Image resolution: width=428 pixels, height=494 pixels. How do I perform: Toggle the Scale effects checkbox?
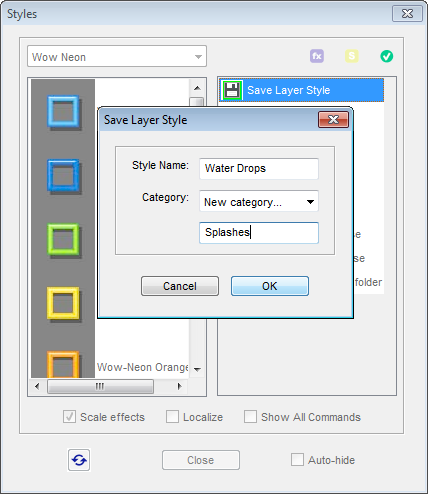[69, 417]
